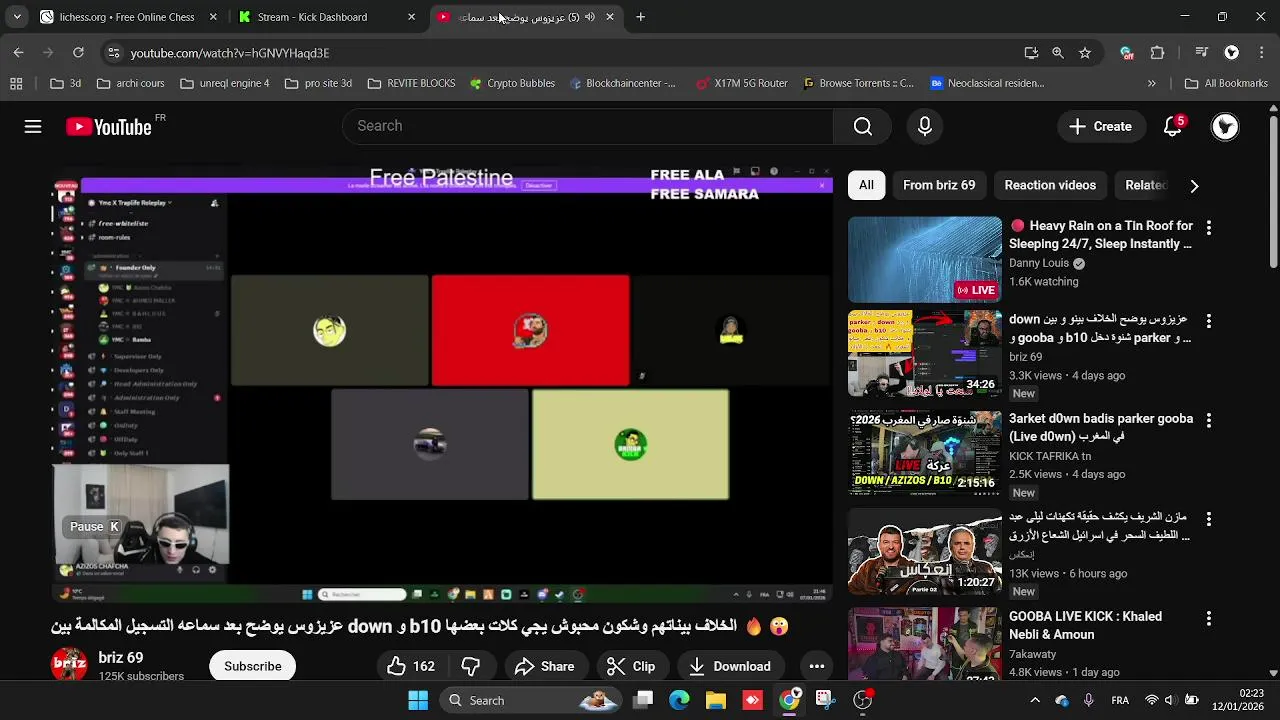Click the Clip button

[631, 666]
